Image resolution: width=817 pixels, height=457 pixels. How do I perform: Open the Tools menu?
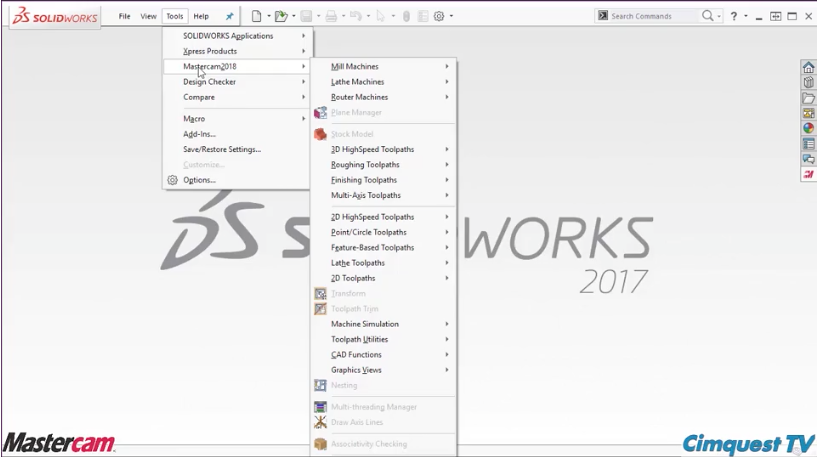pyautogui.click(x=175, y=16)
